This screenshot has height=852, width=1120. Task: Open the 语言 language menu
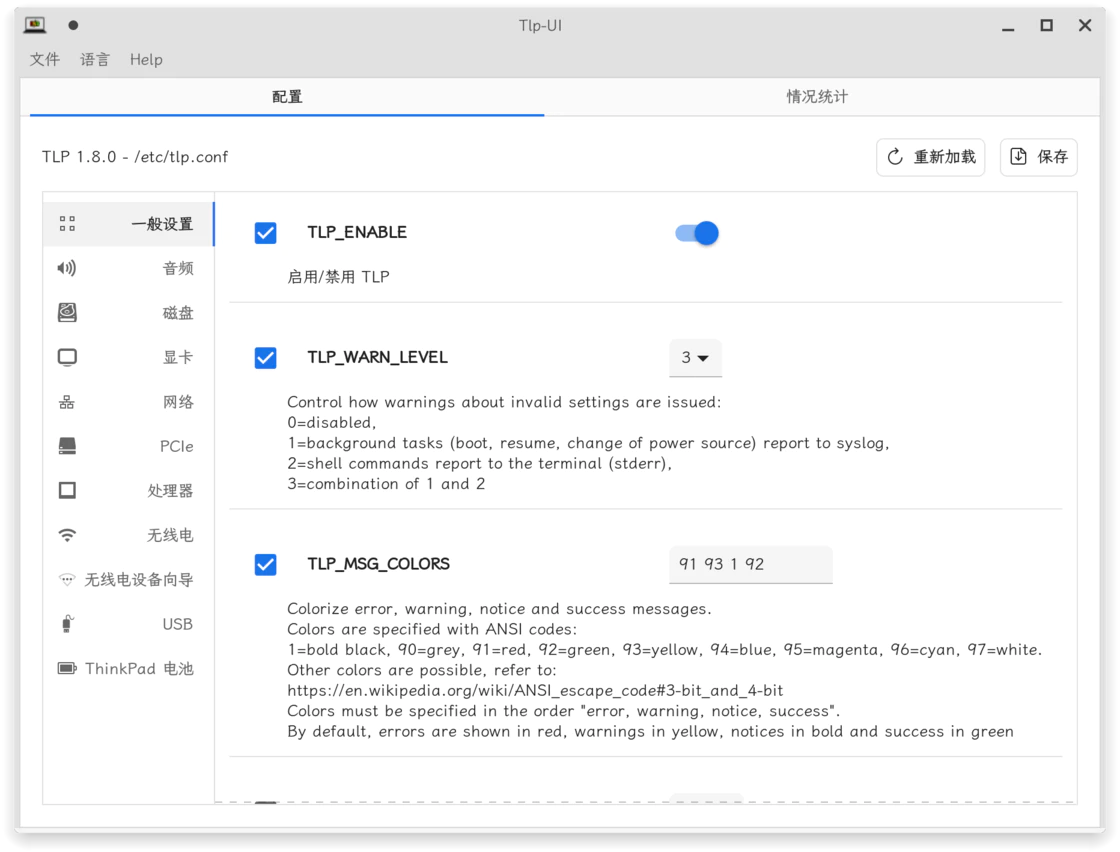(95, 60)
